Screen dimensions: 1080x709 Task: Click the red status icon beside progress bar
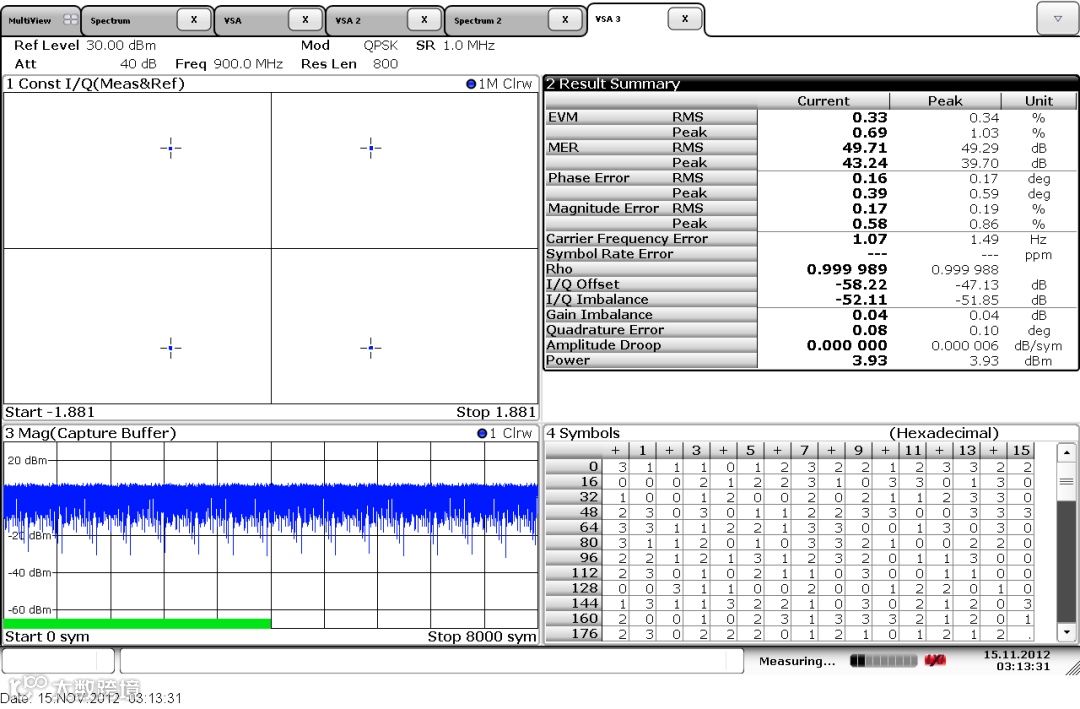[935, 661]
